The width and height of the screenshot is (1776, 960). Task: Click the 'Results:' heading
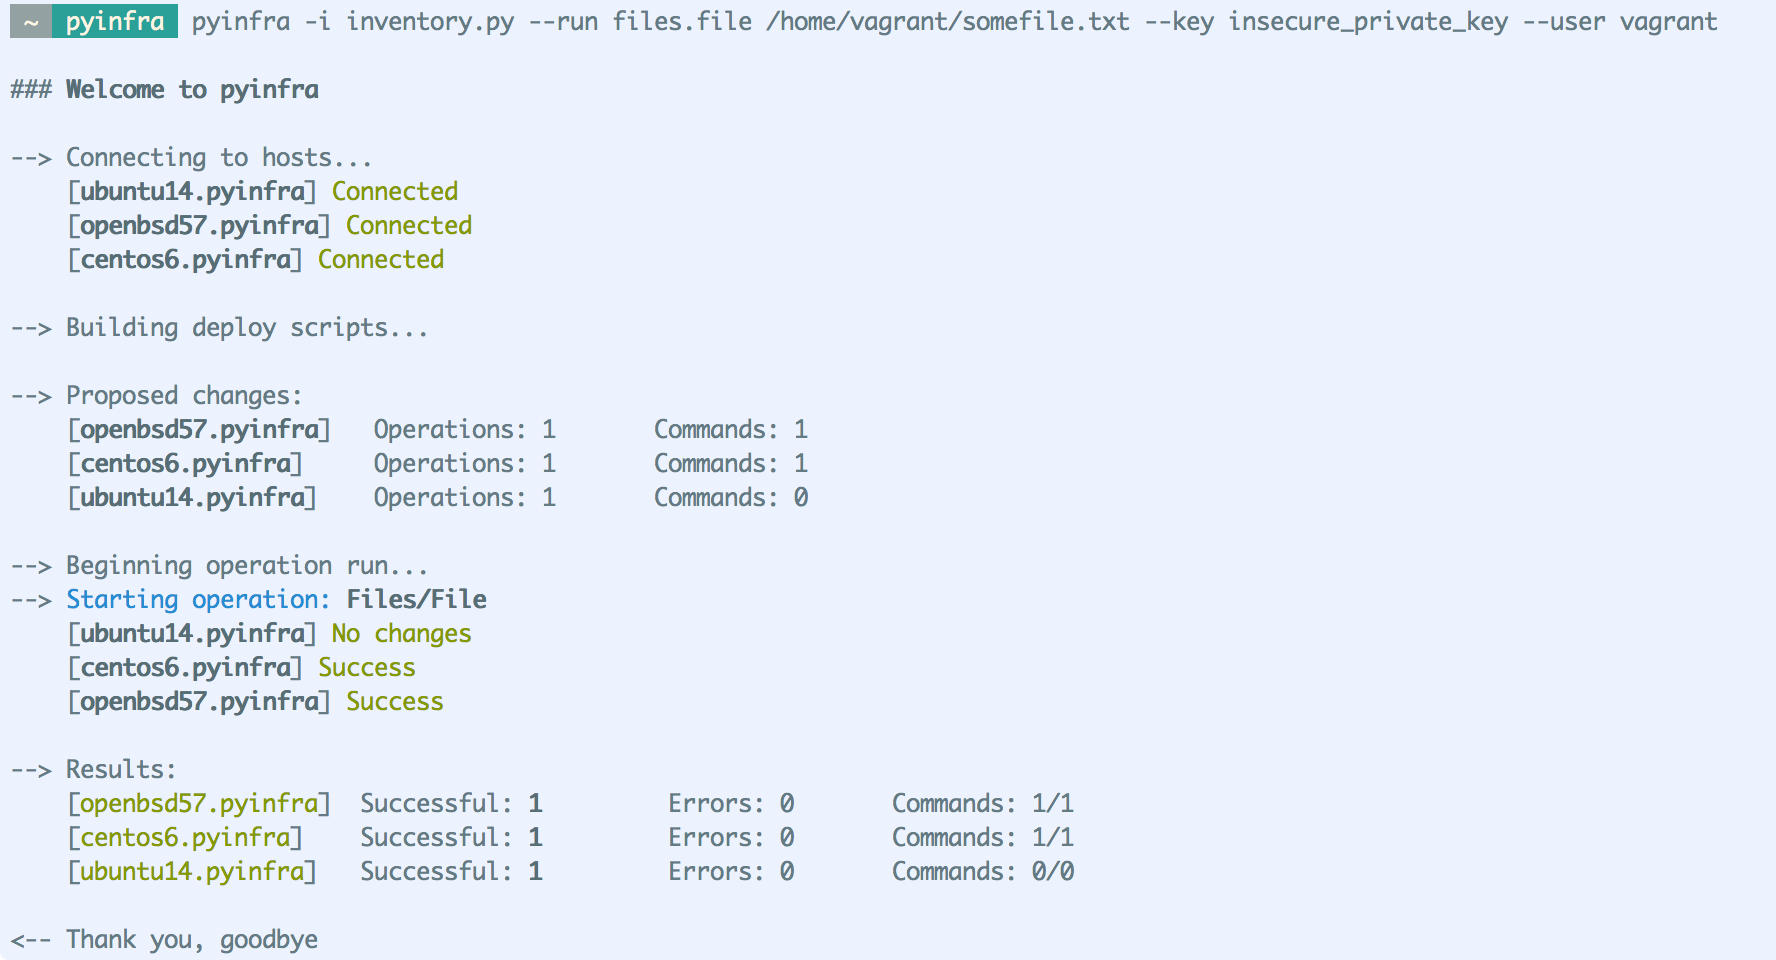[120, 769]
